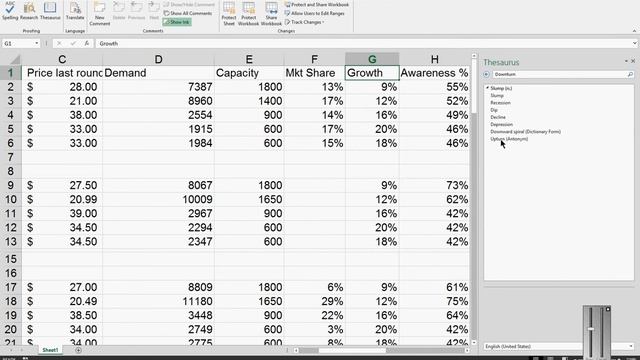
Task: Click the Select All corner triangle
Action: [14, 60]
